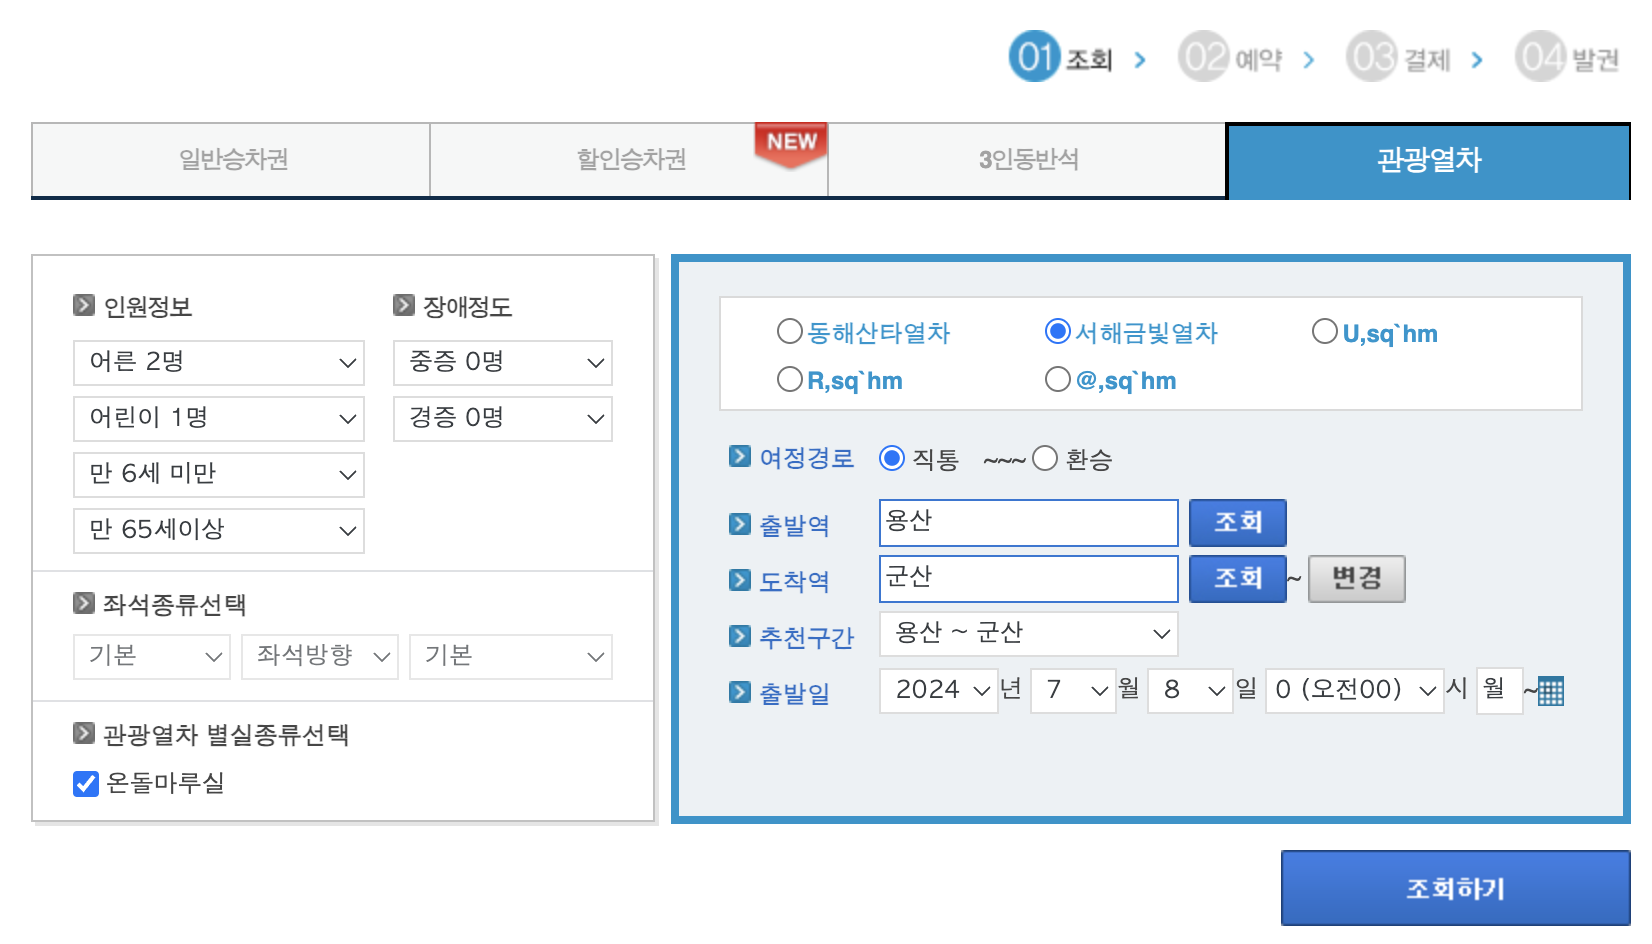1652x944 pixels.
Task: Click the 03 결제 step indicator icon
Action: click(x=1371, y=57)
